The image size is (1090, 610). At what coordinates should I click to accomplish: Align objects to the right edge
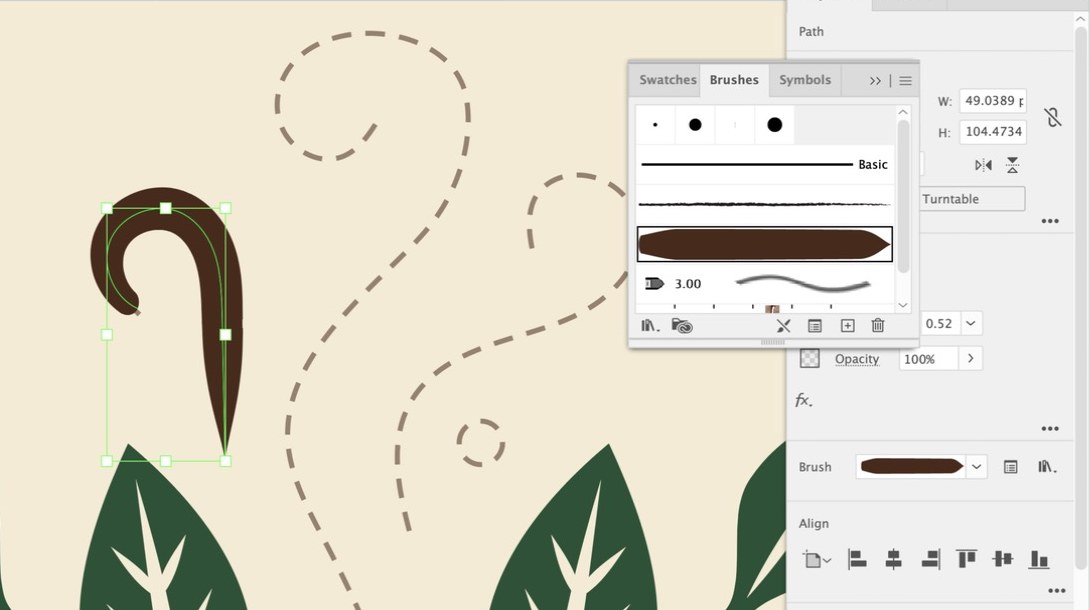point(930,559)
